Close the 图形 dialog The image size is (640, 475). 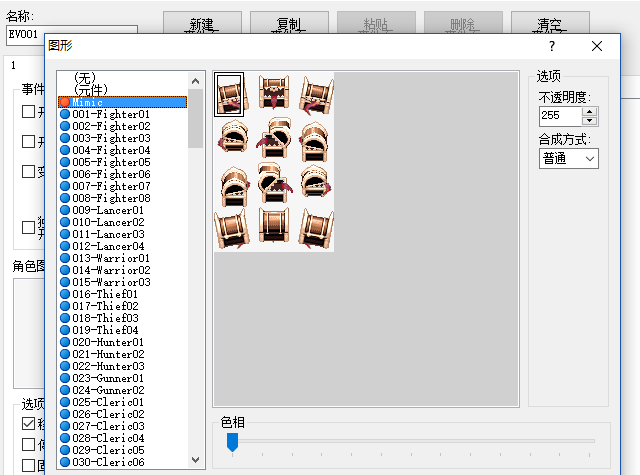597,46
